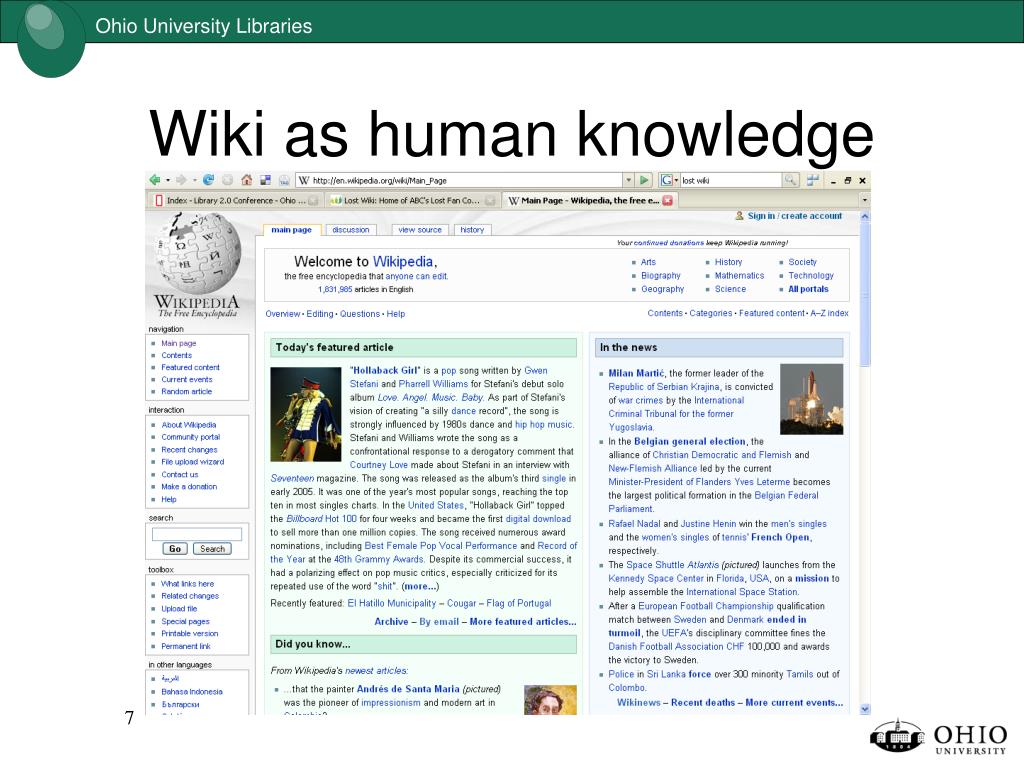Click the Hollaback Girl article link

[384, 370]
